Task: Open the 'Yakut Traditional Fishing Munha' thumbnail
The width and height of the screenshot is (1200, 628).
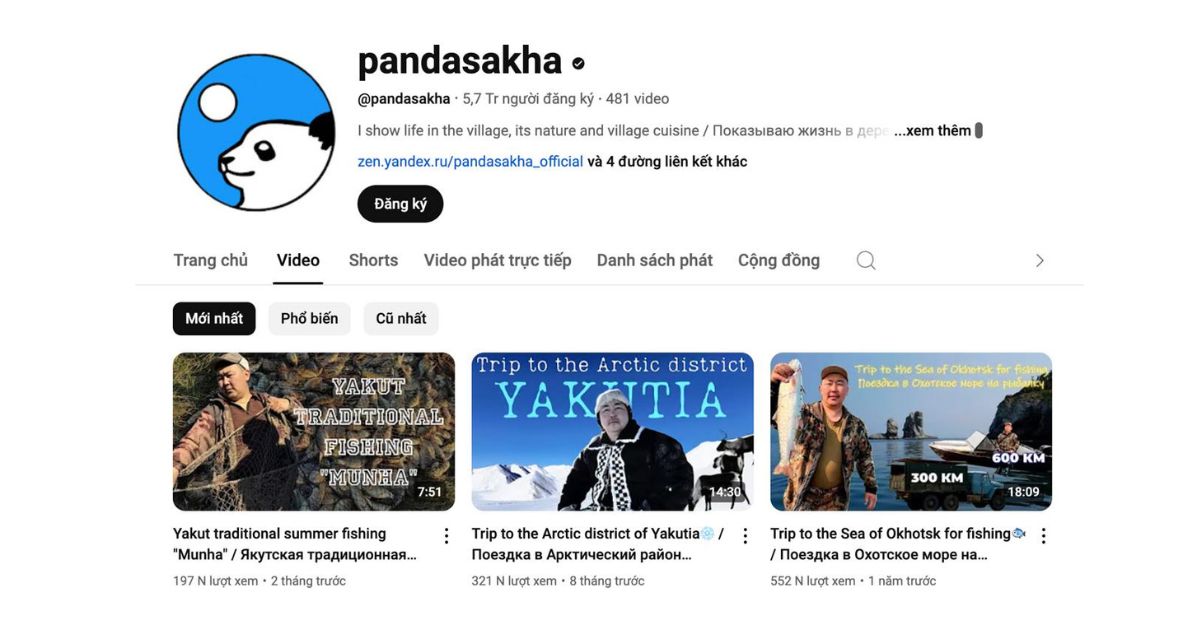Action: 314,431
